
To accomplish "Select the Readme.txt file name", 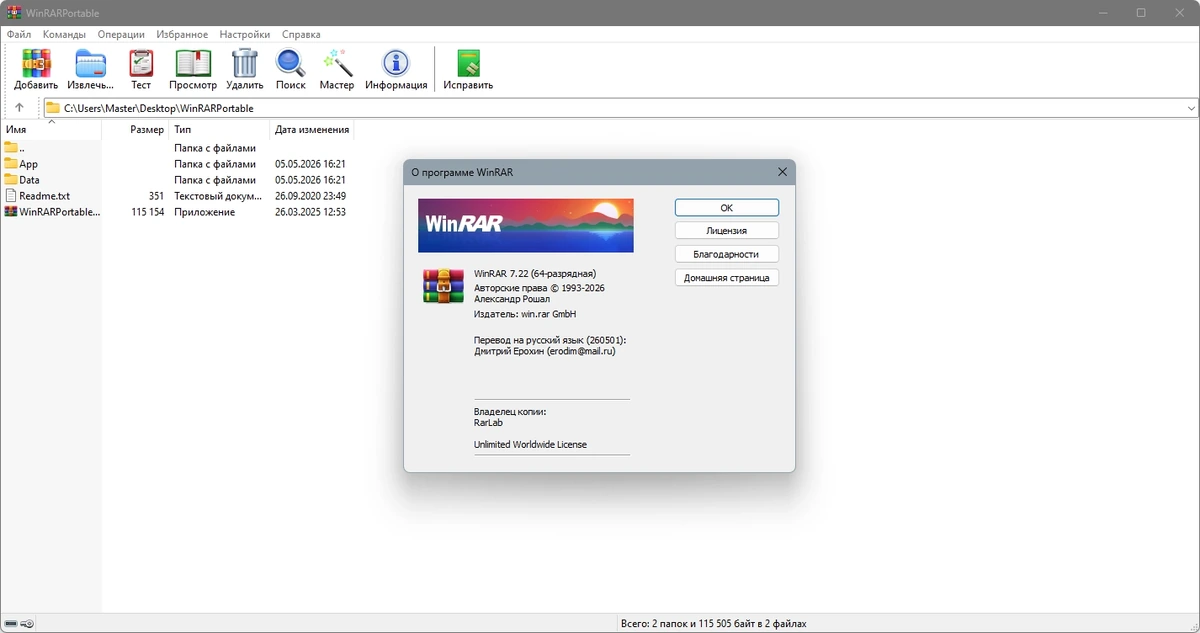I will 44,196.
